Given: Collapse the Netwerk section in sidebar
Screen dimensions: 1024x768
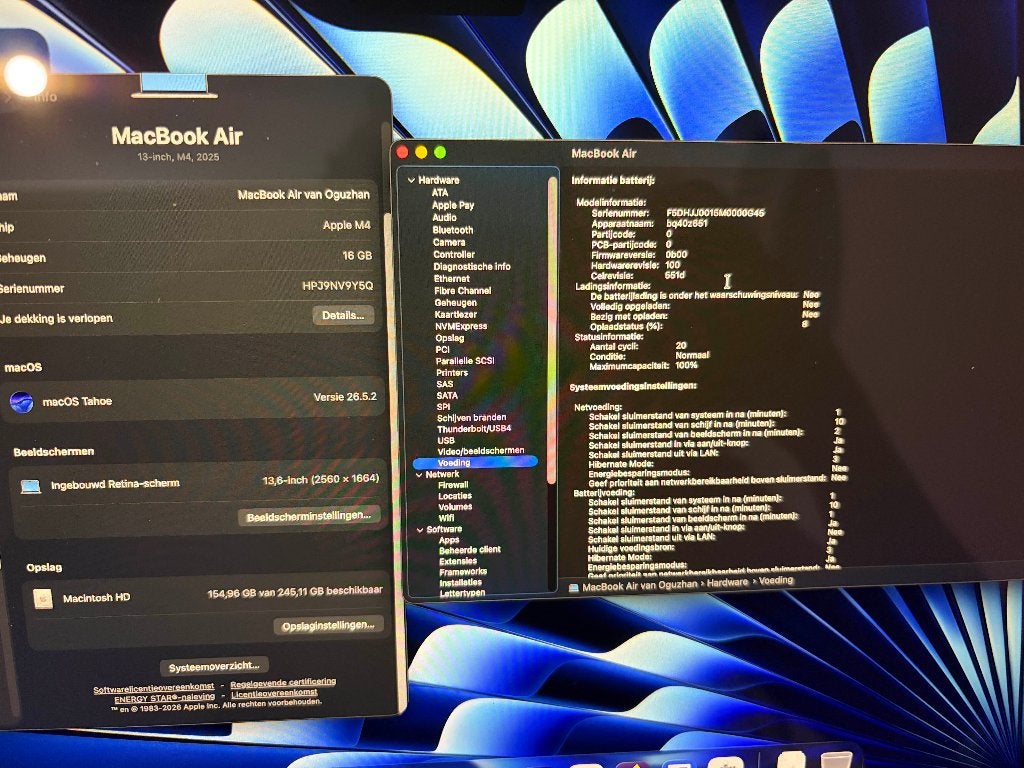Looking at the screenshot, I should click(x=419, y=475).
